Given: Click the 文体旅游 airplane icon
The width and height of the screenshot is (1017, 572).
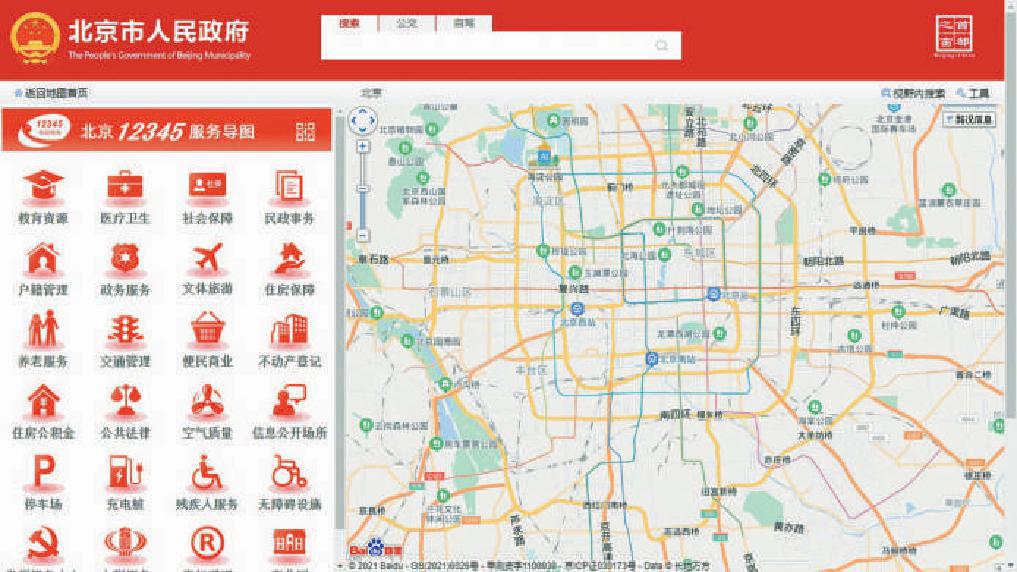Looking at the screenshot, I should tap(207, 259).
